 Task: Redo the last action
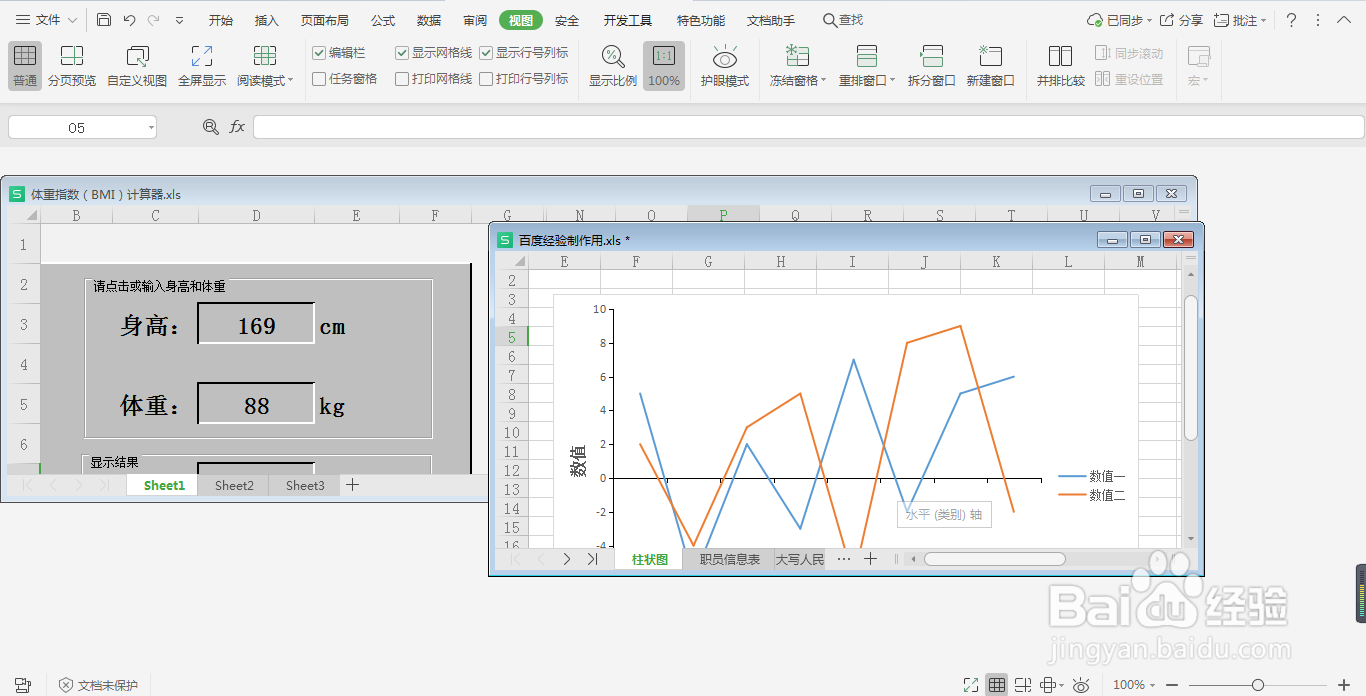coord(153,20)
